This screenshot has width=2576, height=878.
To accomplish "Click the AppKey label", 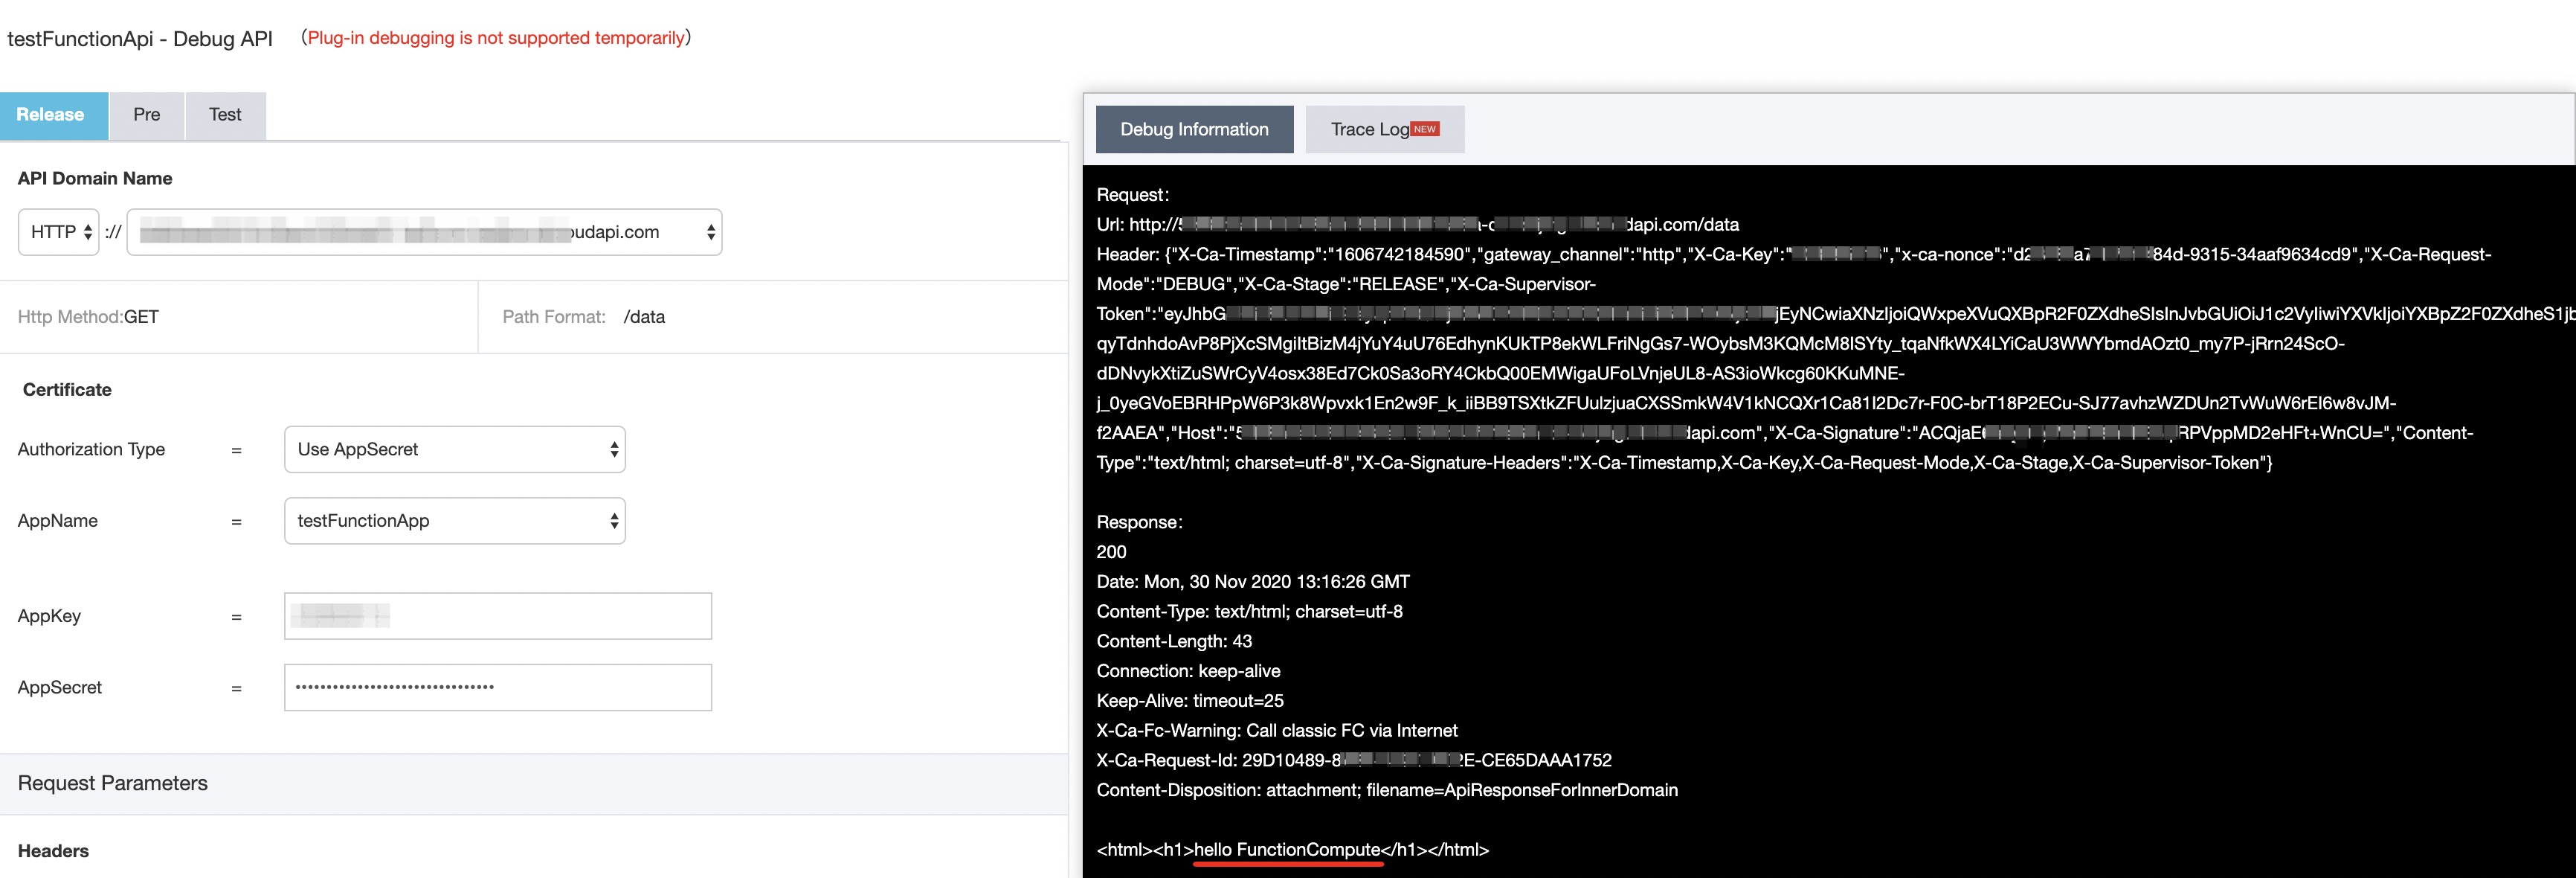I will click(49, 616).
